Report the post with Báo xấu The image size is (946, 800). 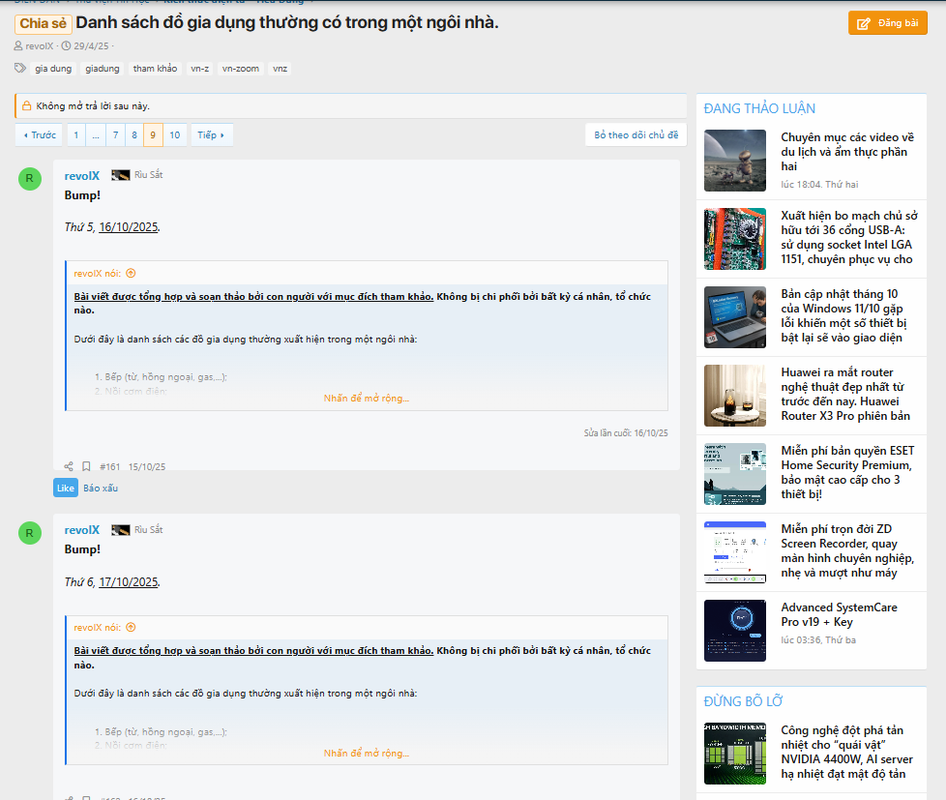(100, 488)
